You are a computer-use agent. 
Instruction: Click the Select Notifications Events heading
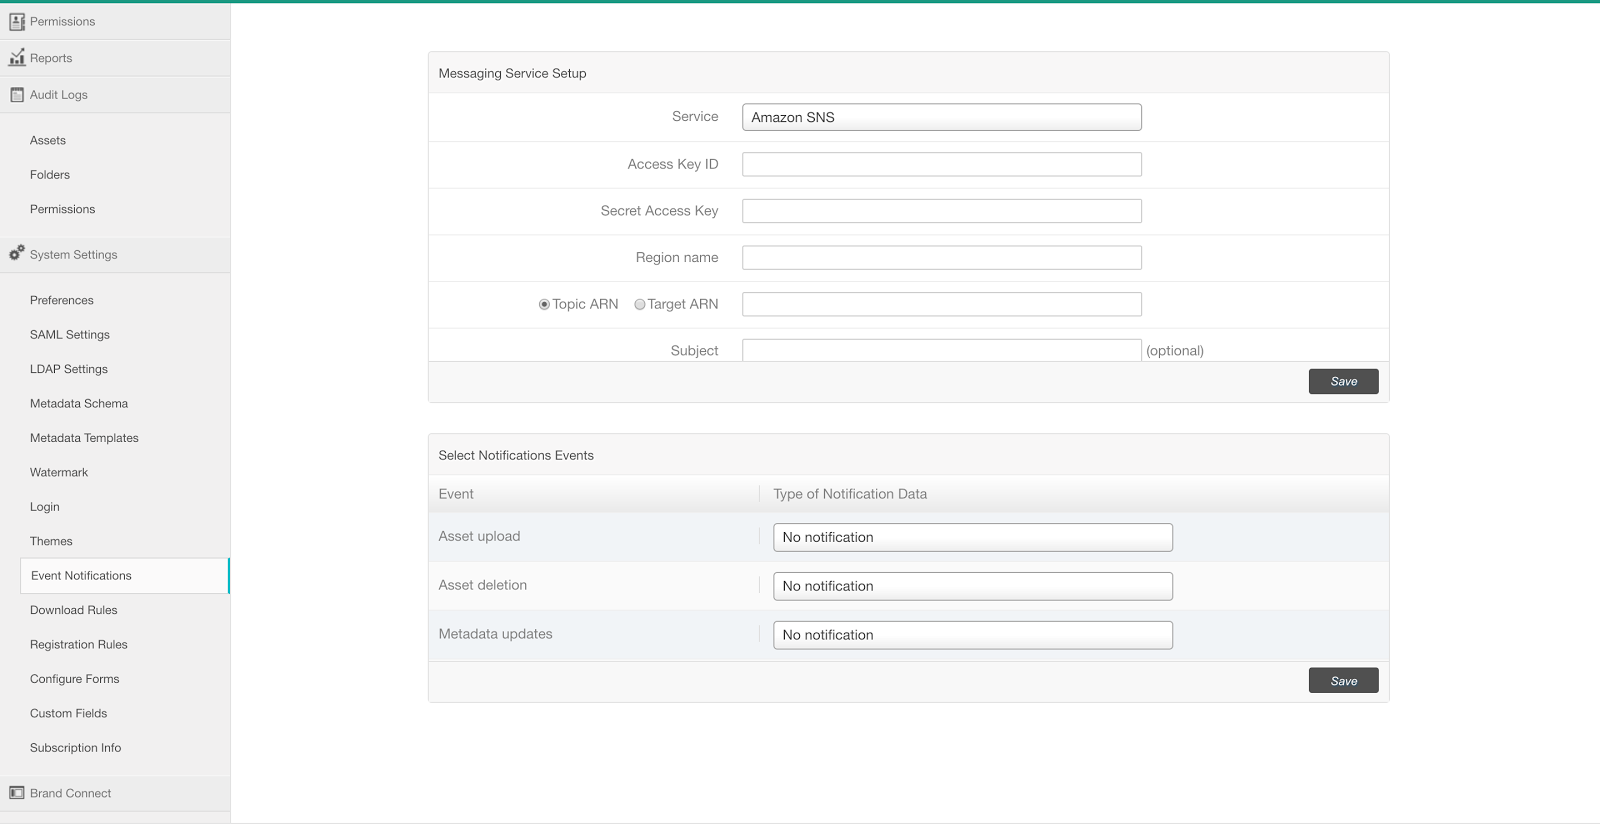(x=516, y=455)
